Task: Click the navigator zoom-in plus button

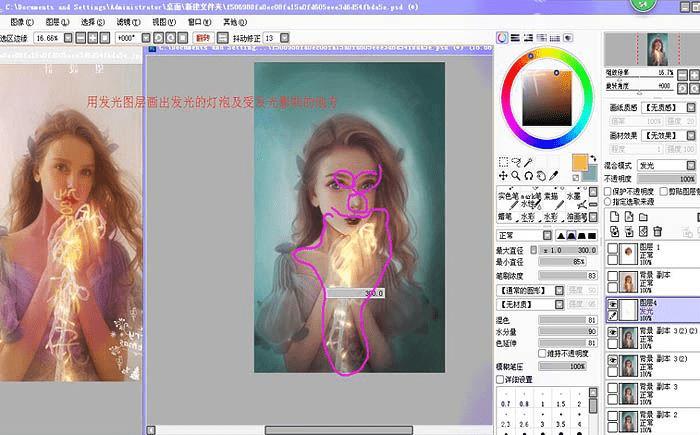Action: pyautogui.click(x=695, y=75)
